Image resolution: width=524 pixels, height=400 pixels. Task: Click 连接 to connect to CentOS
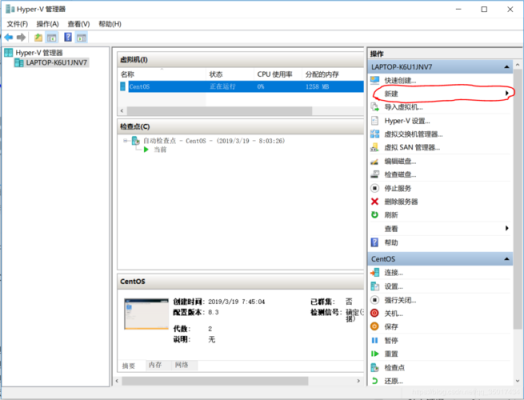coord(393,273)
